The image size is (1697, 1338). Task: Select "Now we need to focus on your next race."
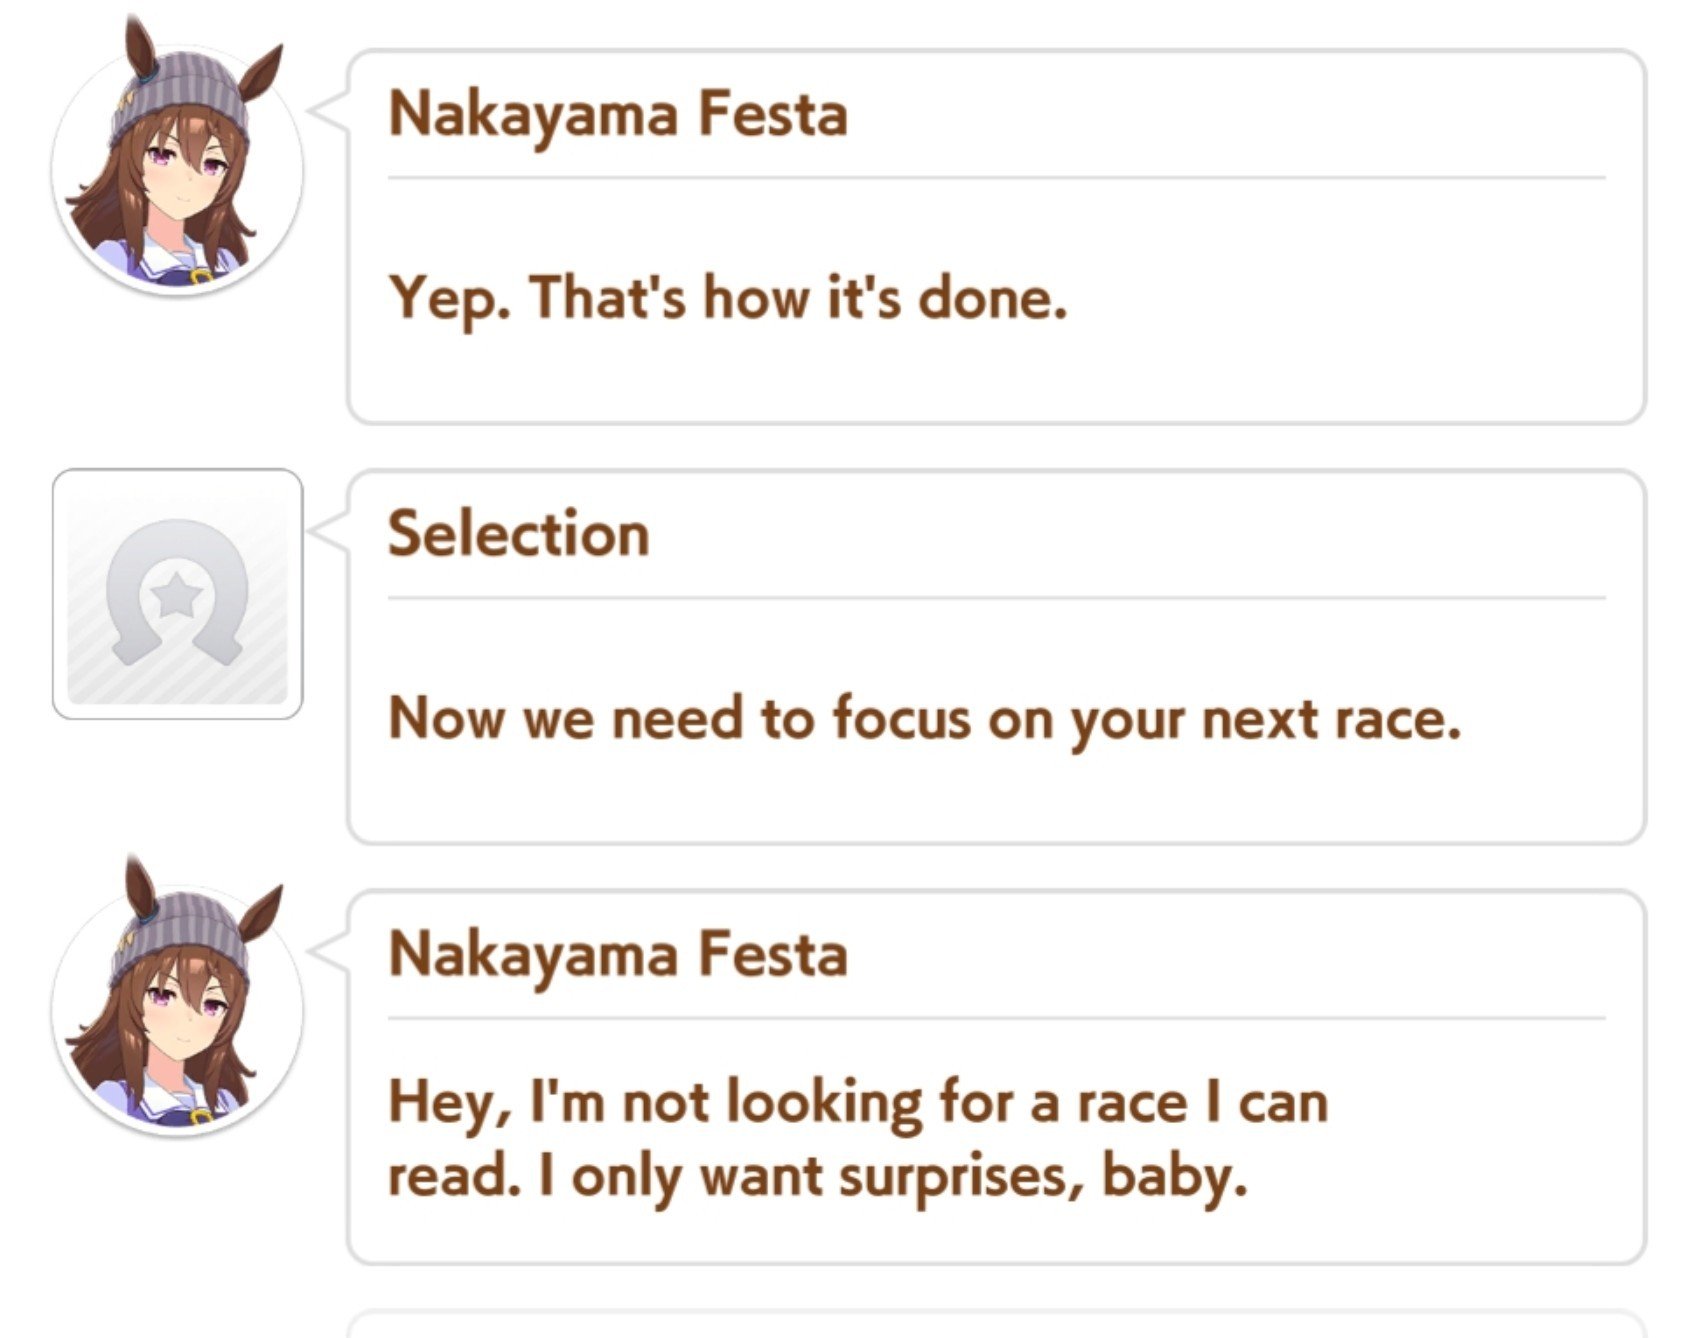click(925, 719)
